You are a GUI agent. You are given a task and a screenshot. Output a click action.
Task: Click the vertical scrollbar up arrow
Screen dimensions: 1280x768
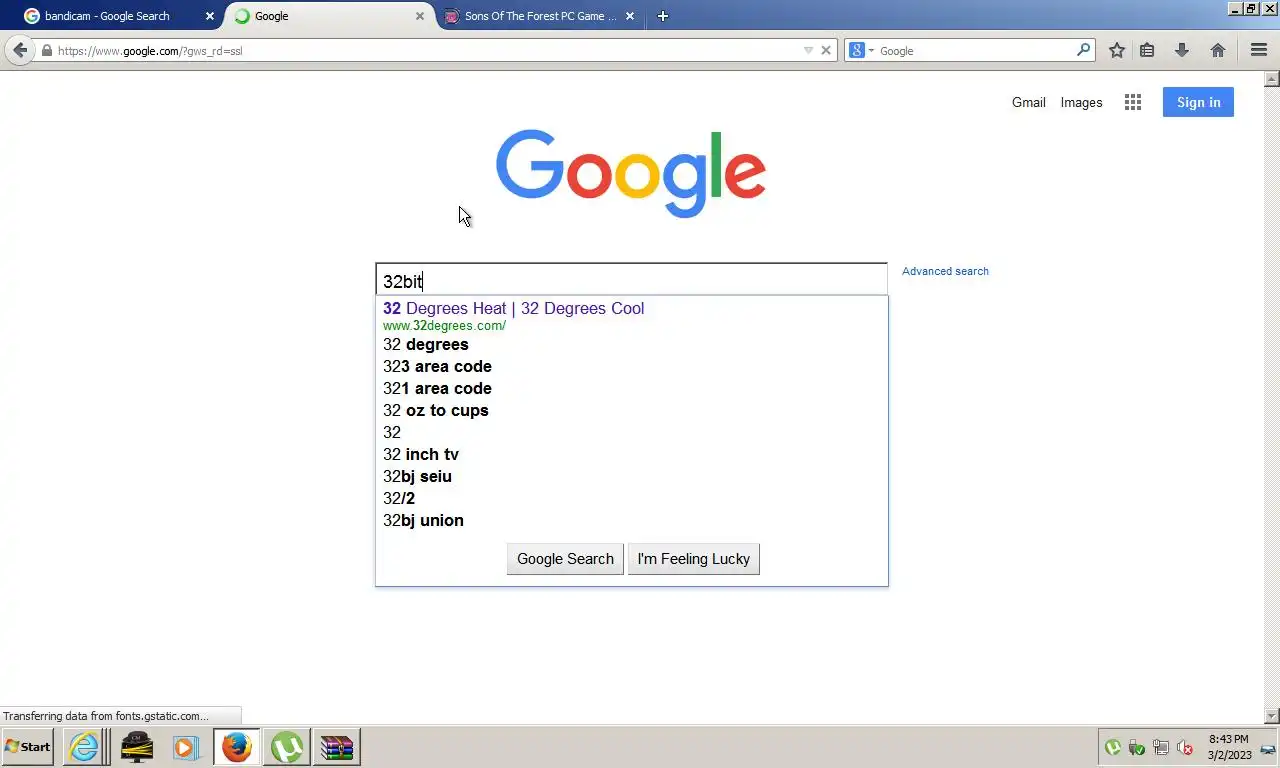pos(1272,78)
